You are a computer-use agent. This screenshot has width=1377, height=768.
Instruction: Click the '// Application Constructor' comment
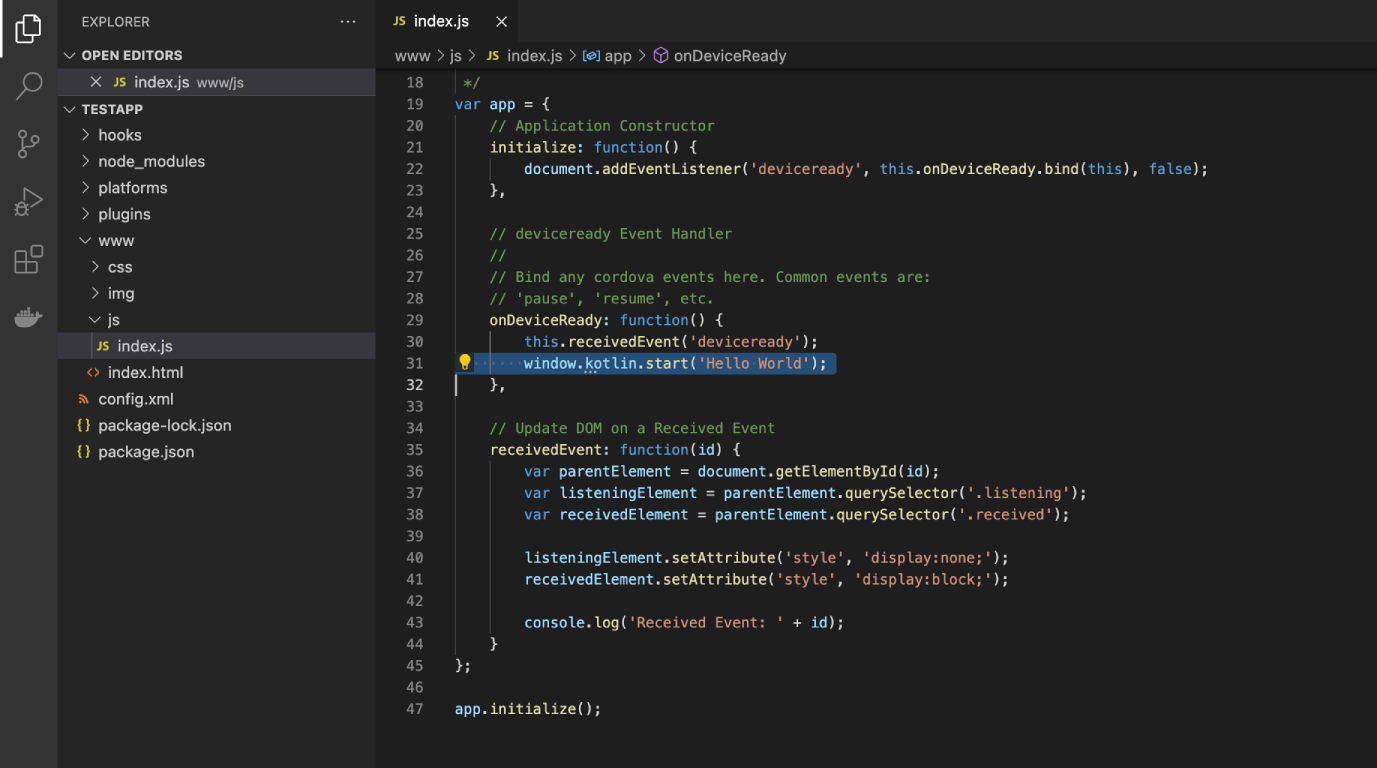(x=602, y=126)
